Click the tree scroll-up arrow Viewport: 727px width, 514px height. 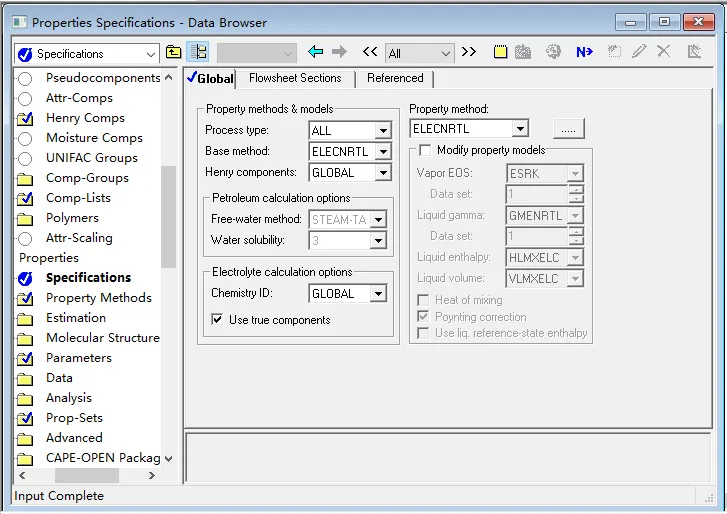coord(168,77)
